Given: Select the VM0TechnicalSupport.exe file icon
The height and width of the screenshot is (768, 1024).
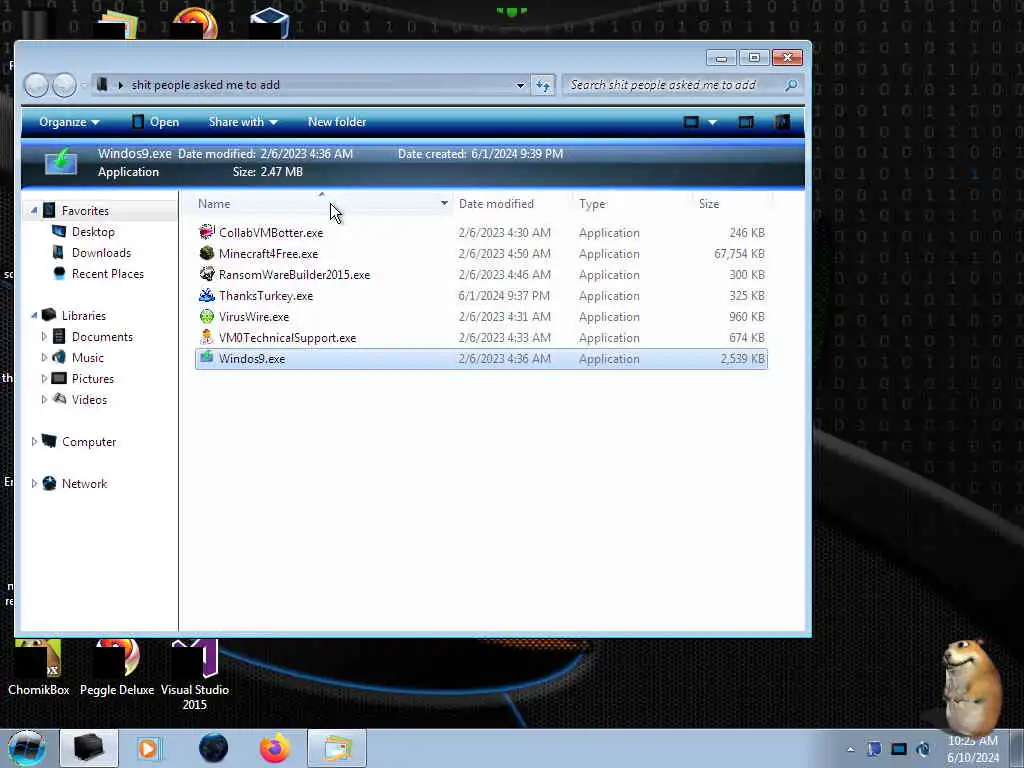Looking at the screenshot, I should click(207, 337).
